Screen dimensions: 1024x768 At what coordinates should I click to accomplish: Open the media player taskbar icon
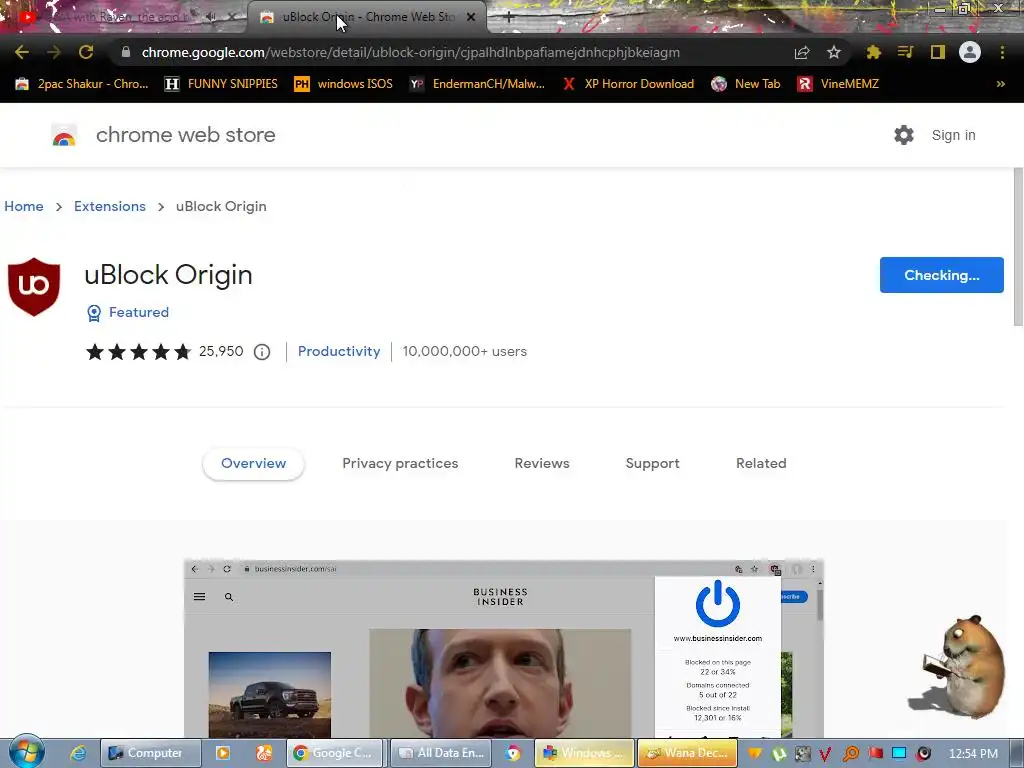223,753
